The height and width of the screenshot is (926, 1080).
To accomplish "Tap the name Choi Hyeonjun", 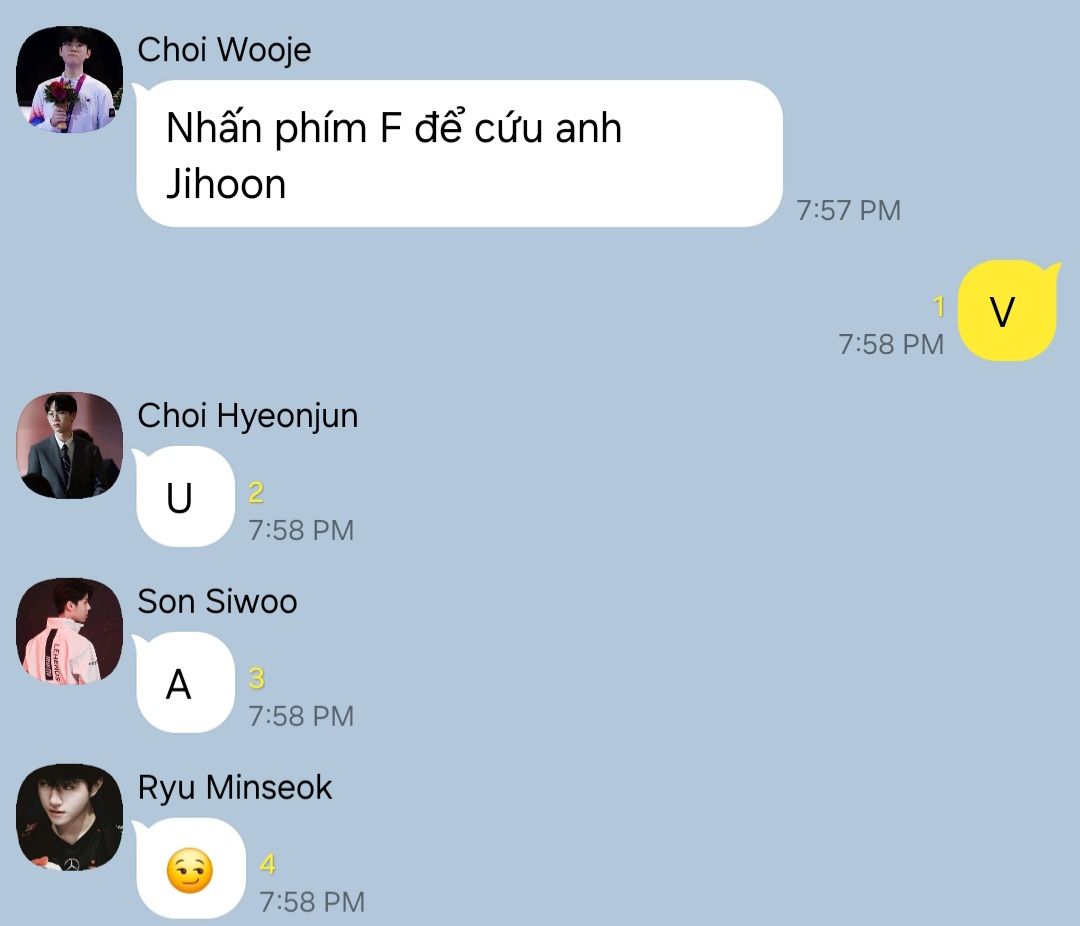I will (248, 415).
